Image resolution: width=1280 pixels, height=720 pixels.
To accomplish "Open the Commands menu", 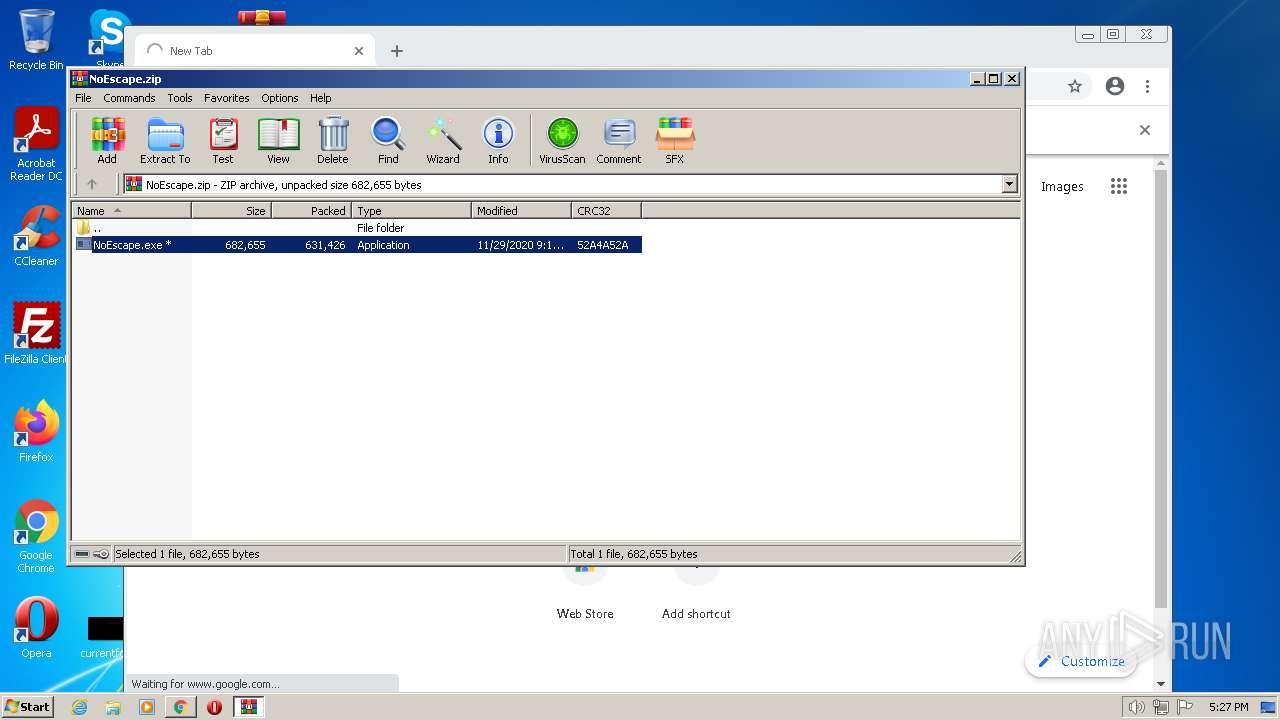I will [x=129, y=98].
